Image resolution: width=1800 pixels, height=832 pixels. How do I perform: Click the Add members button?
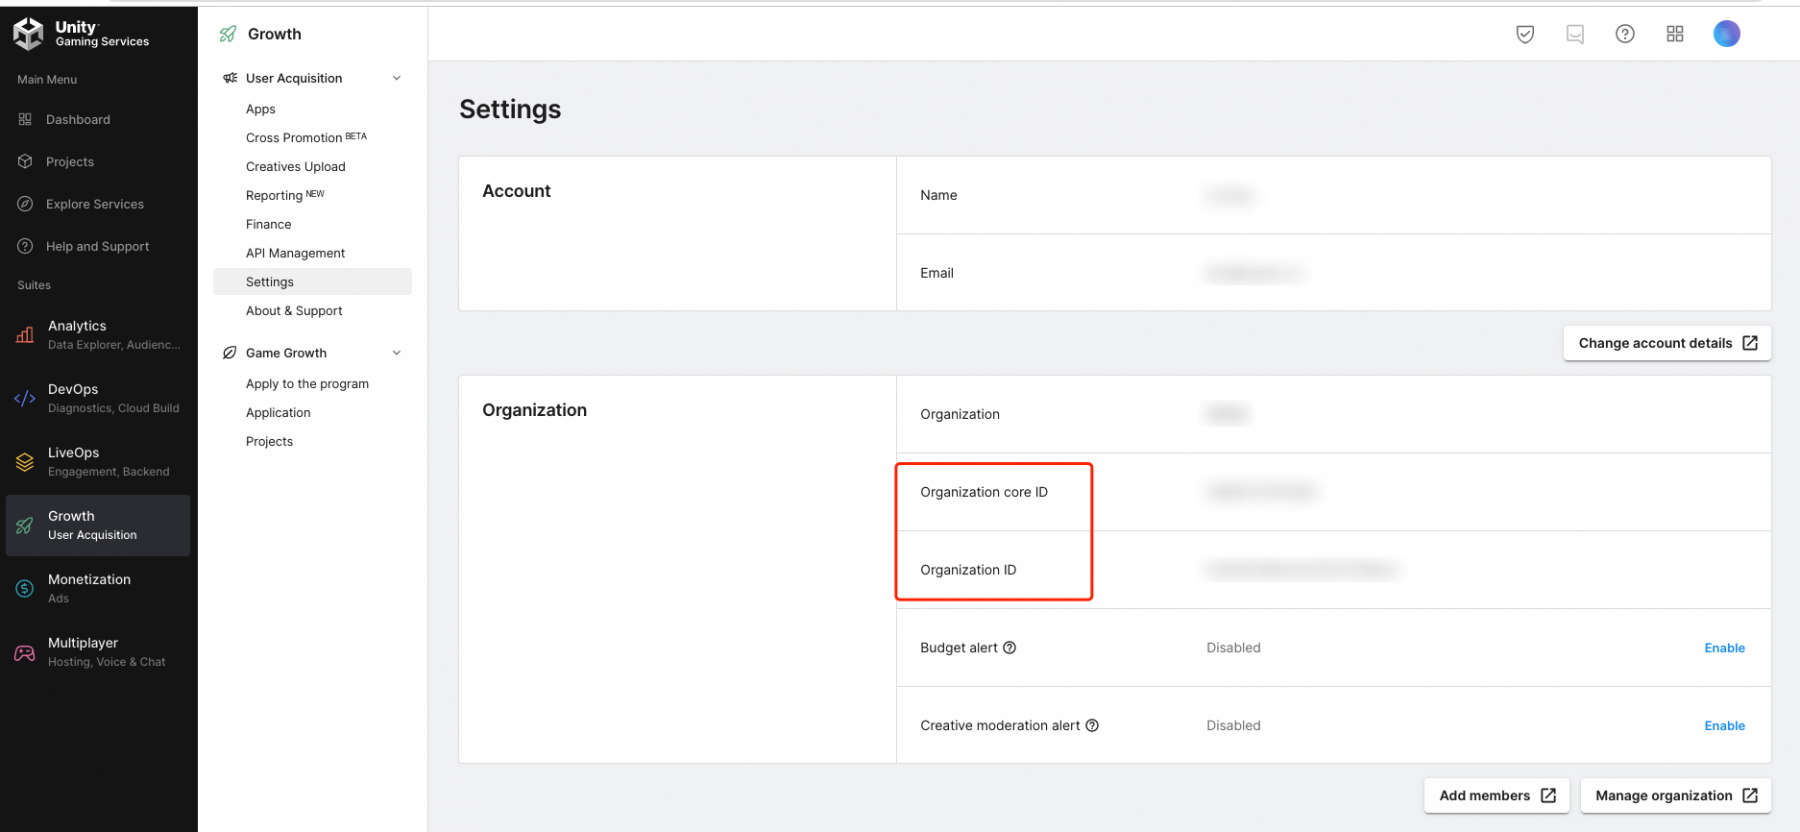pos(1497,796)
